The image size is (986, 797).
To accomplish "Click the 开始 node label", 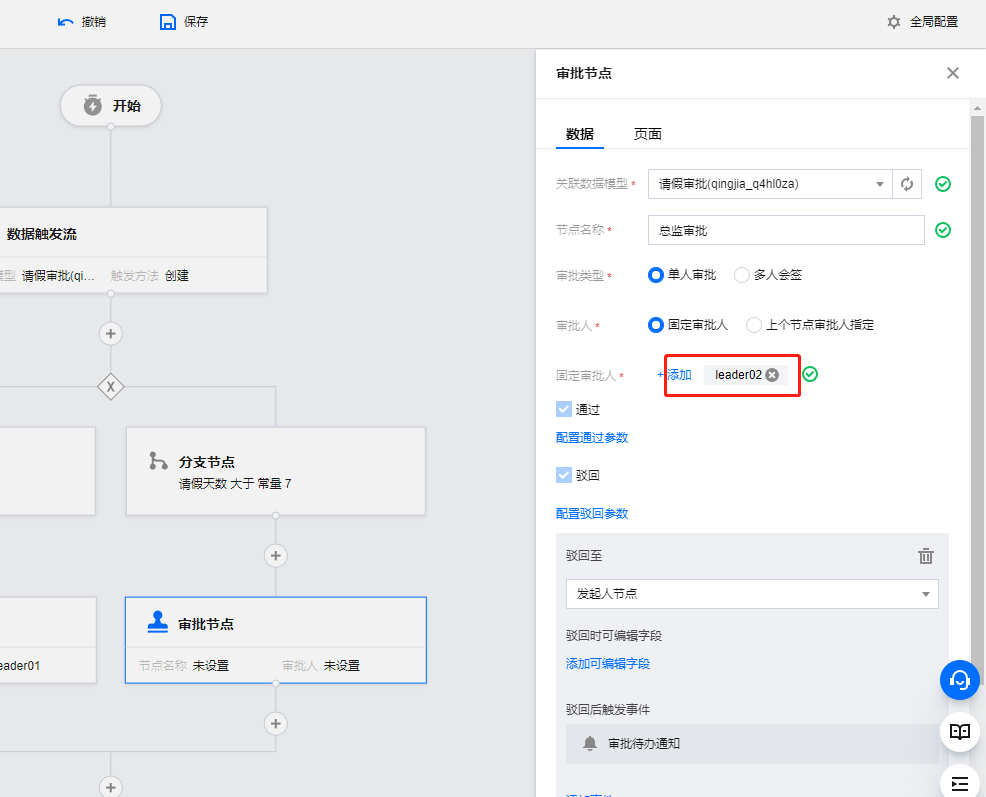I will [126, 106].
